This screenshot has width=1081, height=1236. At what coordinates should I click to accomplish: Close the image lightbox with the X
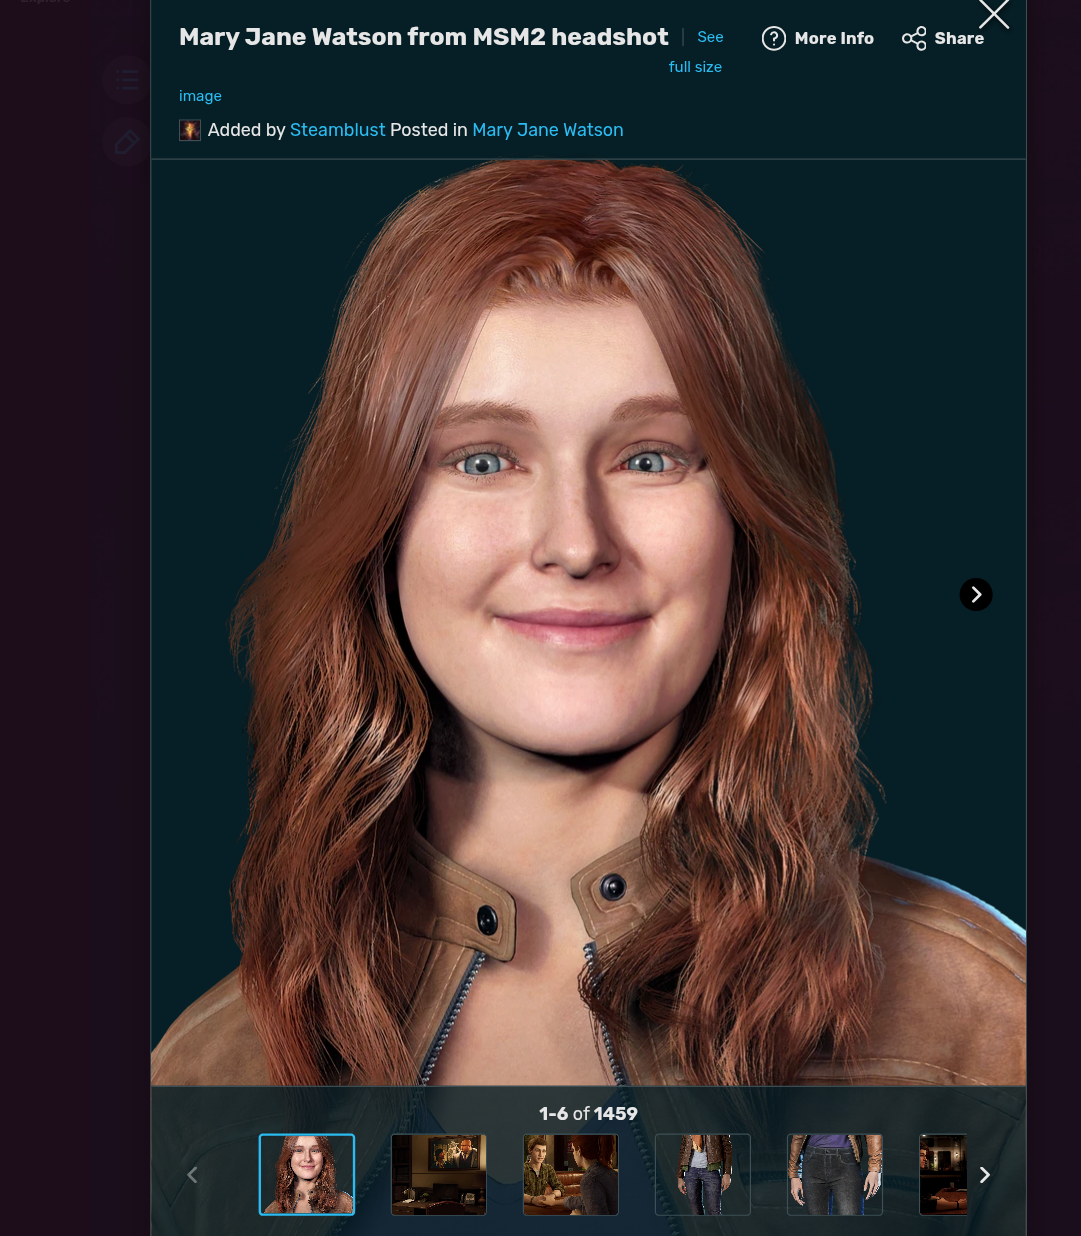993,14
